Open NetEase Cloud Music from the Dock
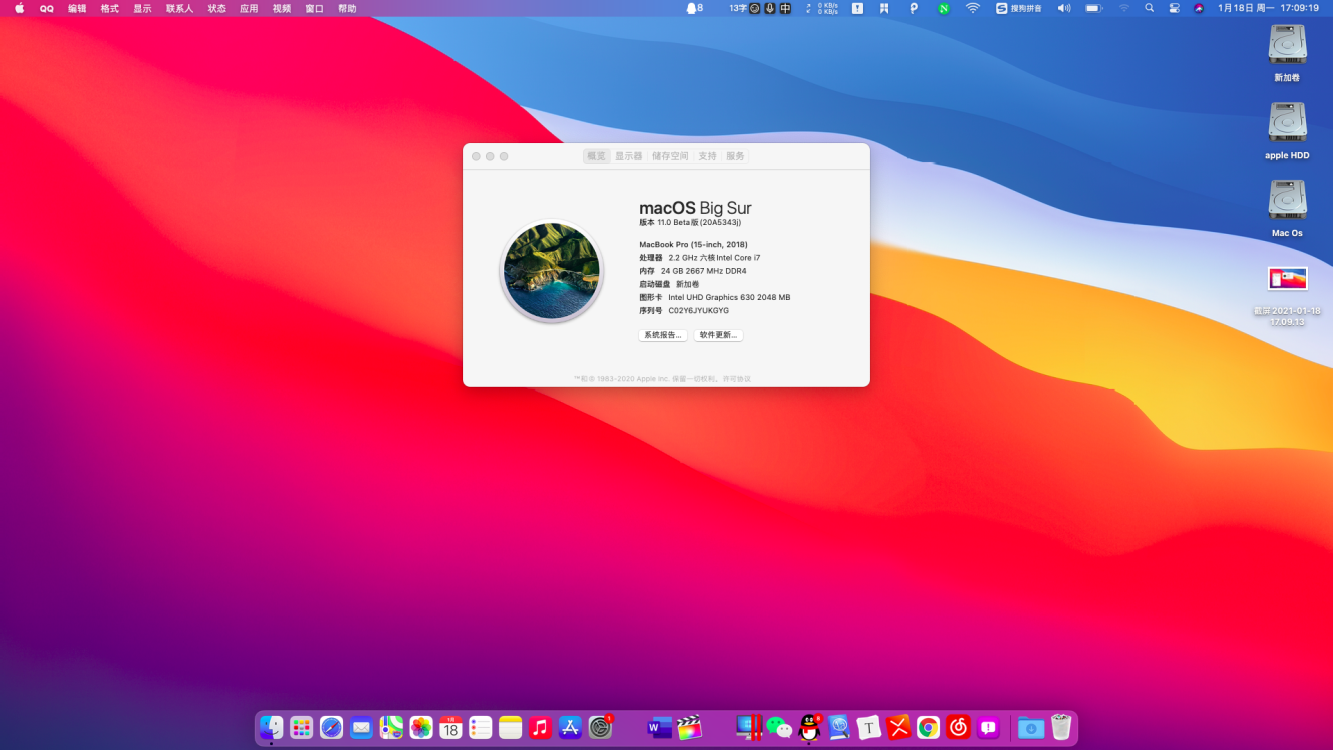 click(x=957, y=727)
